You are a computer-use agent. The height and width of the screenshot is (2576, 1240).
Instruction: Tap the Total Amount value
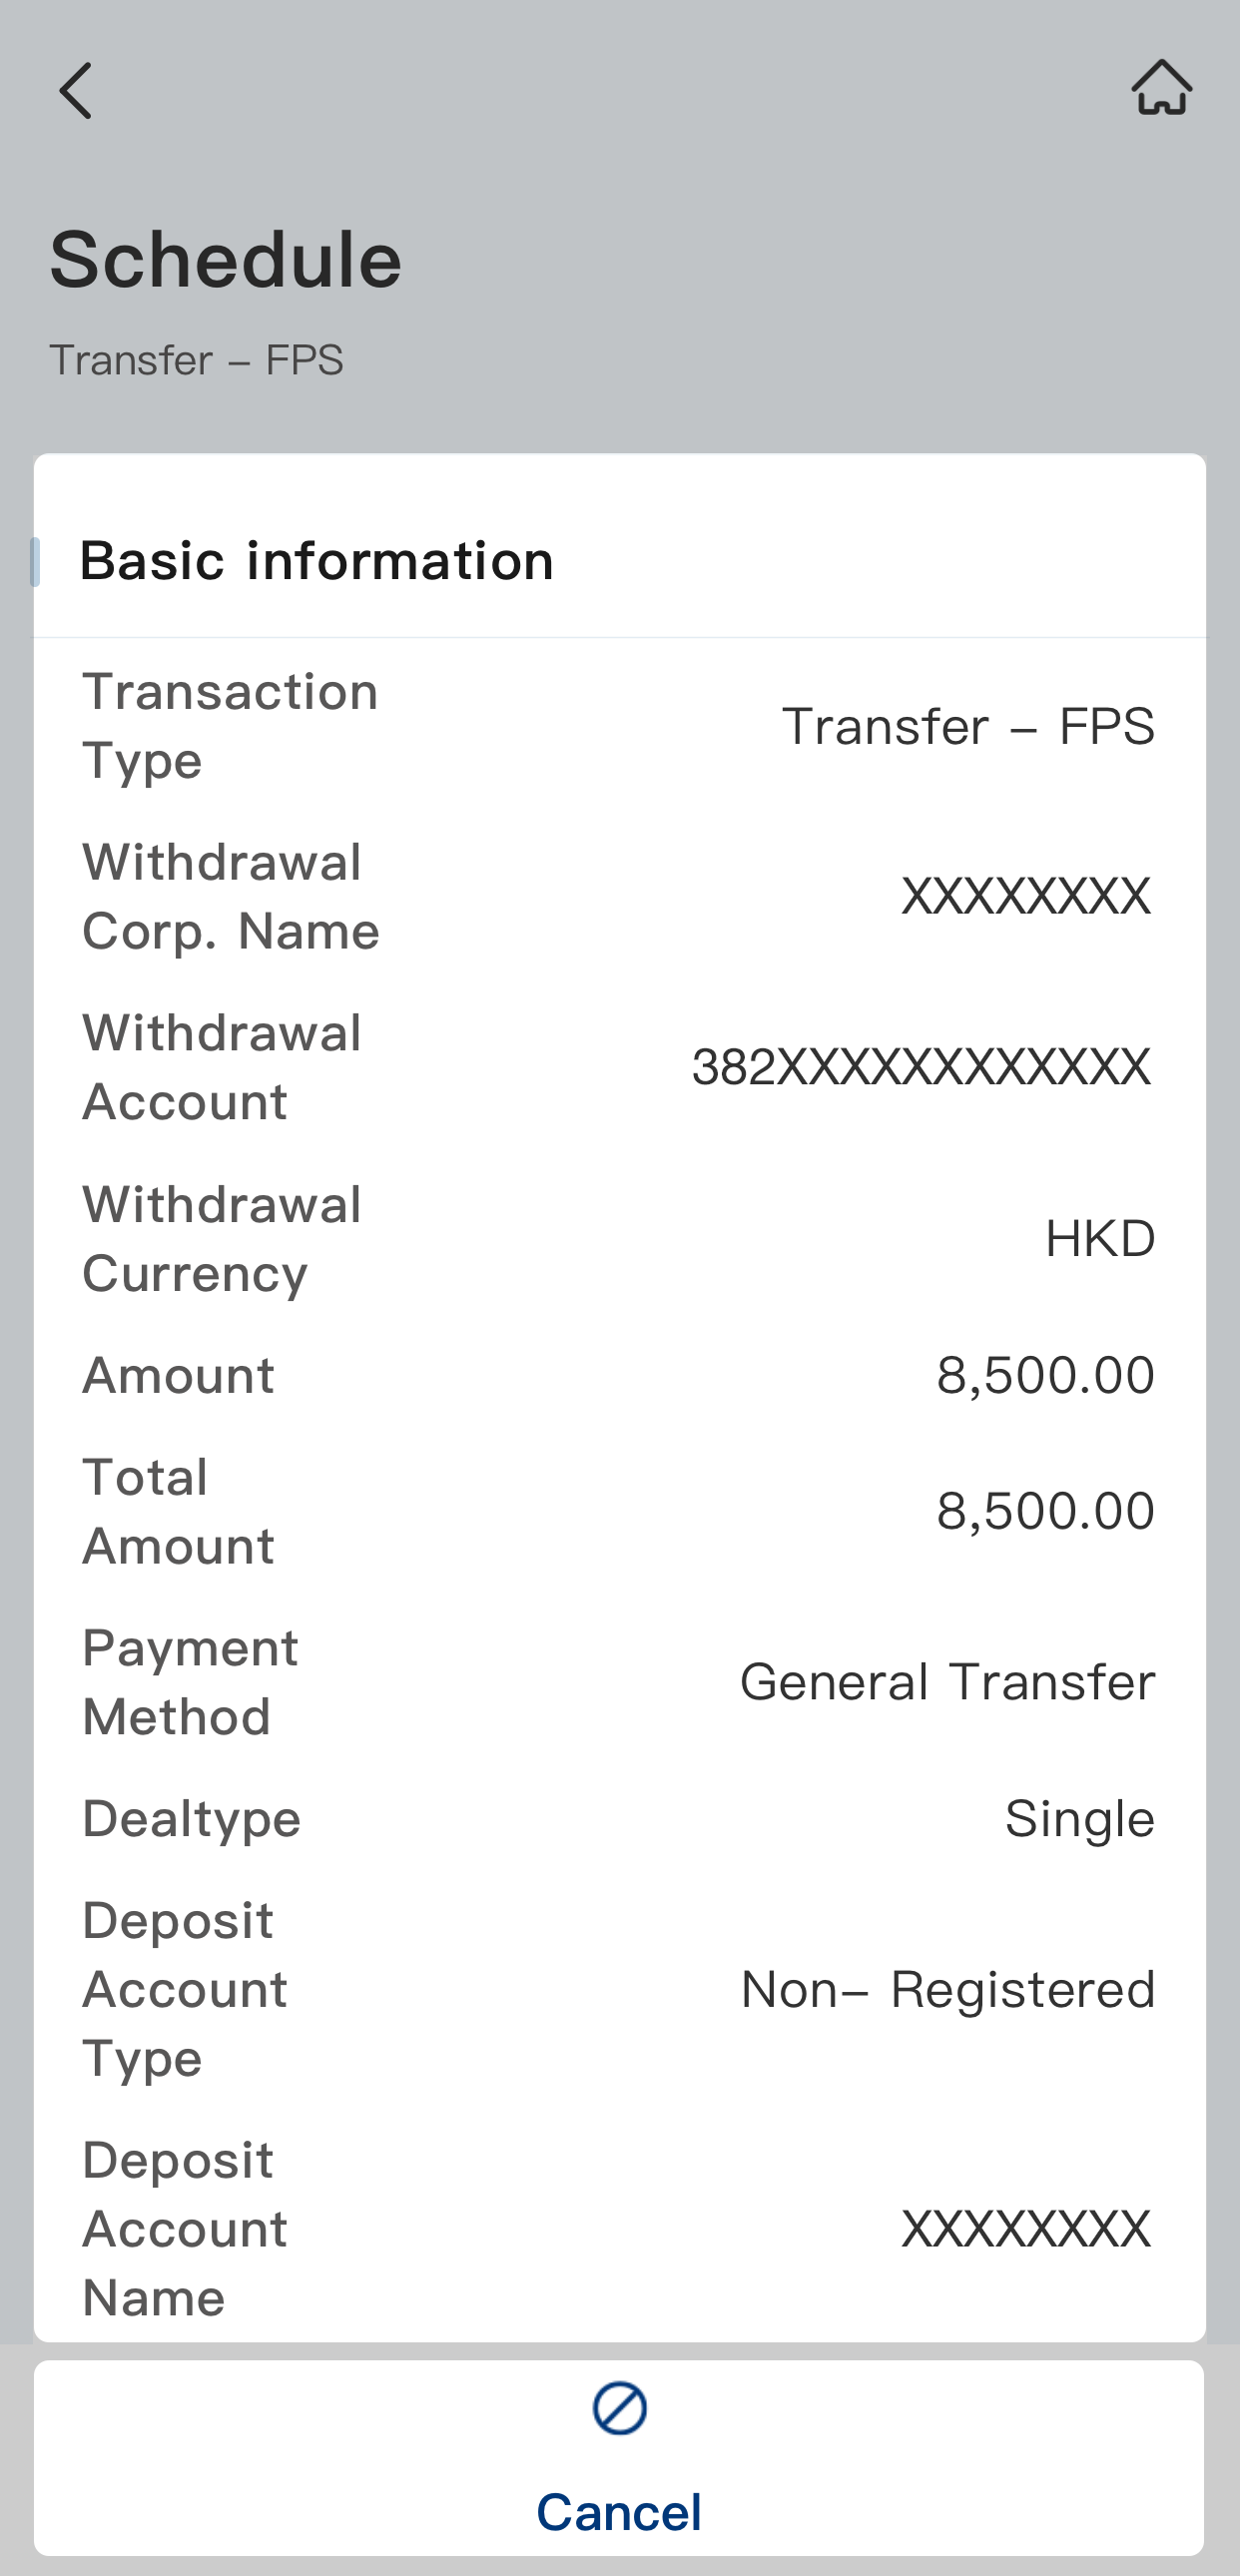click(x=1045, y=1511)
